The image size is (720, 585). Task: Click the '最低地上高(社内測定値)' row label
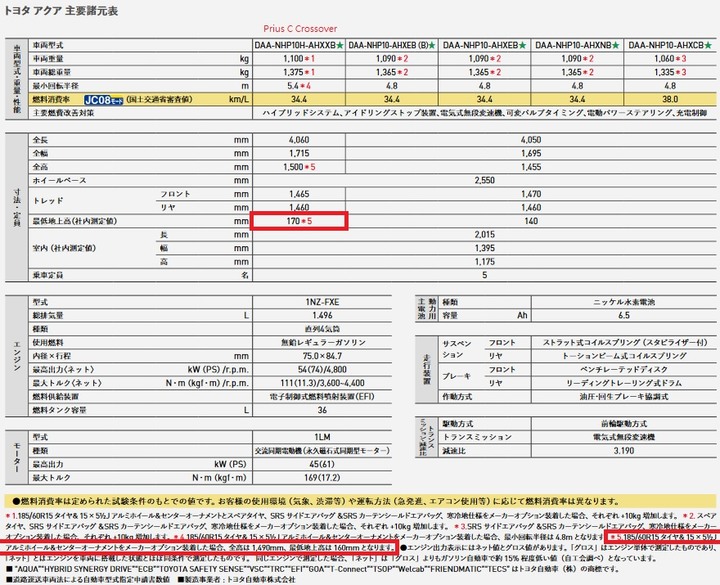75,221
